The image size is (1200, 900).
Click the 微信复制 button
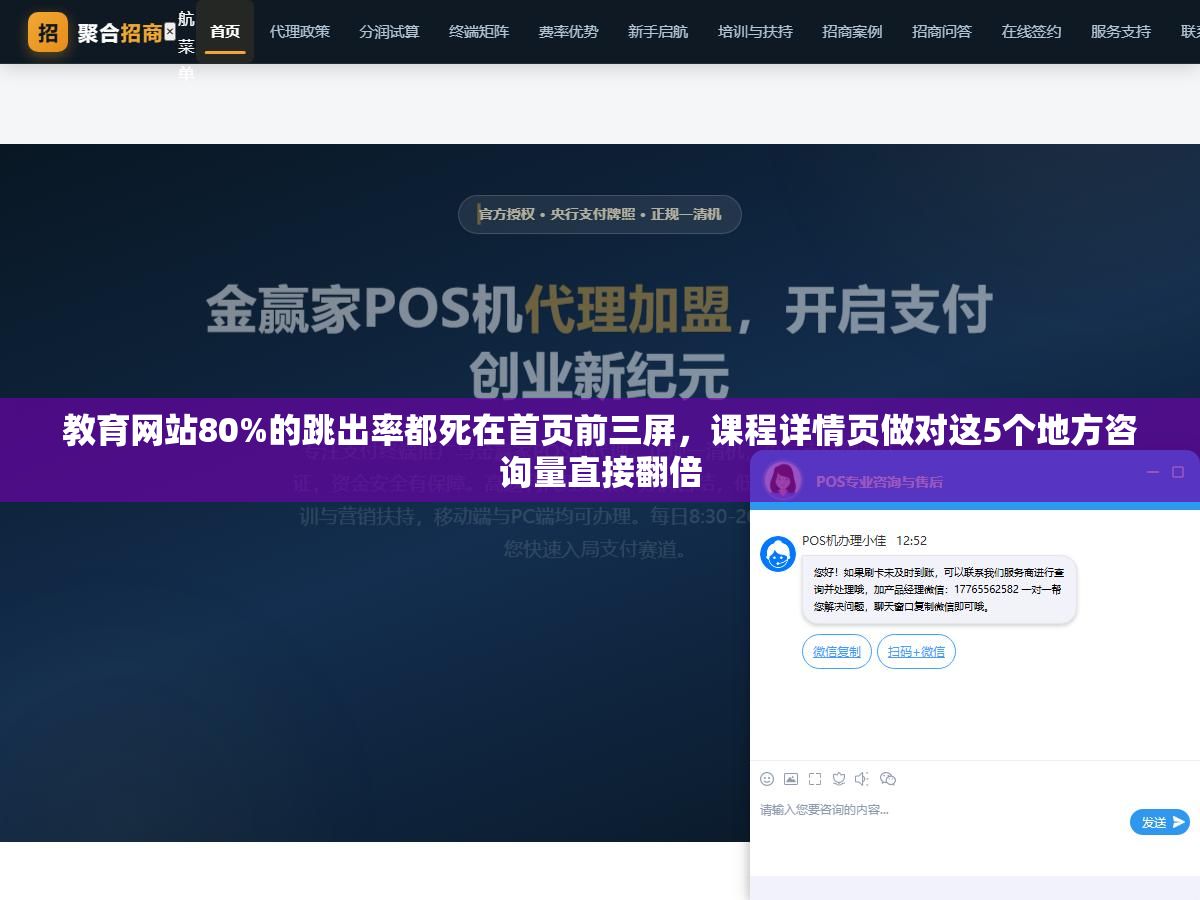836,652
